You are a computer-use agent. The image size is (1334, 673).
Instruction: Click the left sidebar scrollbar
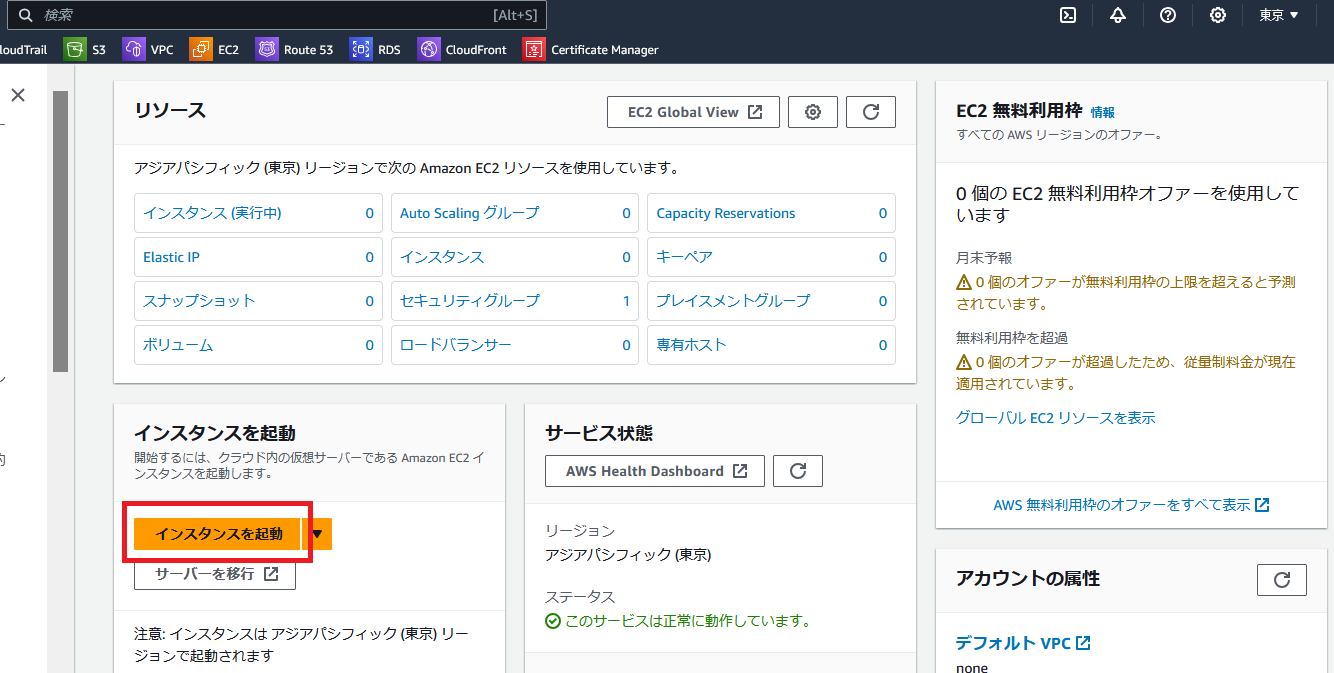(60, 231)
